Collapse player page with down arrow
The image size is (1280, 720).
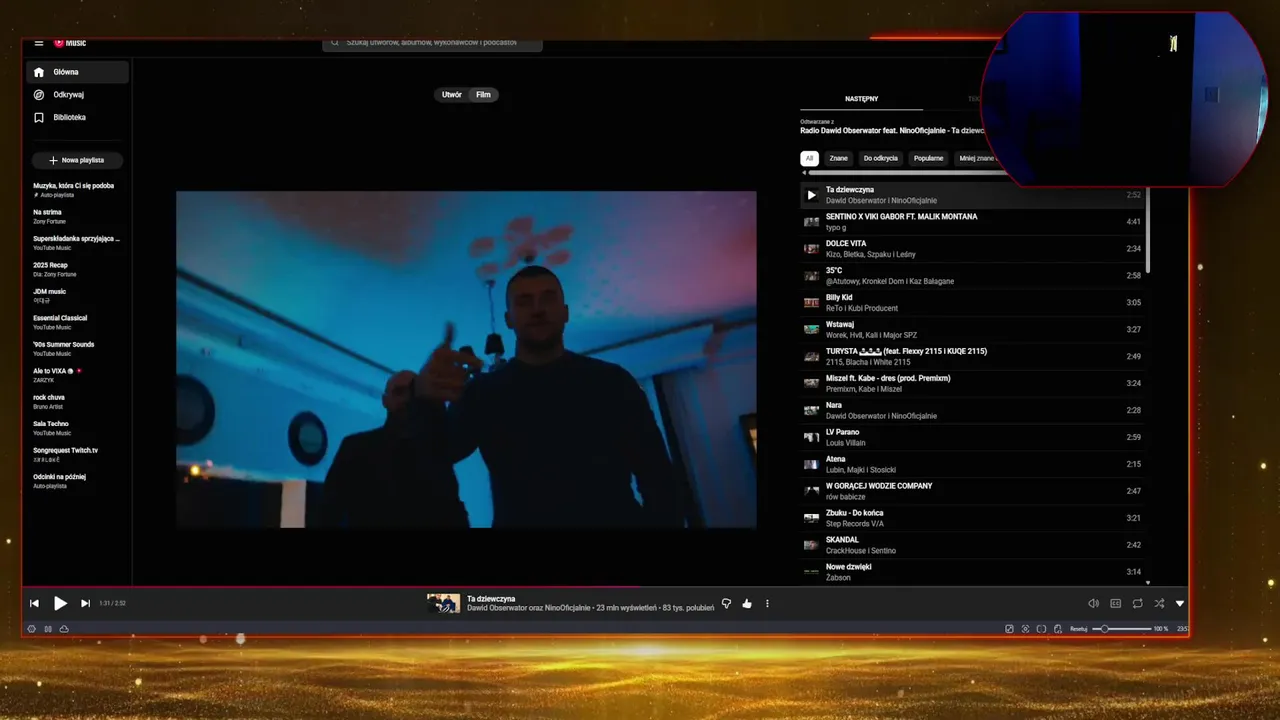(1180, 604)
